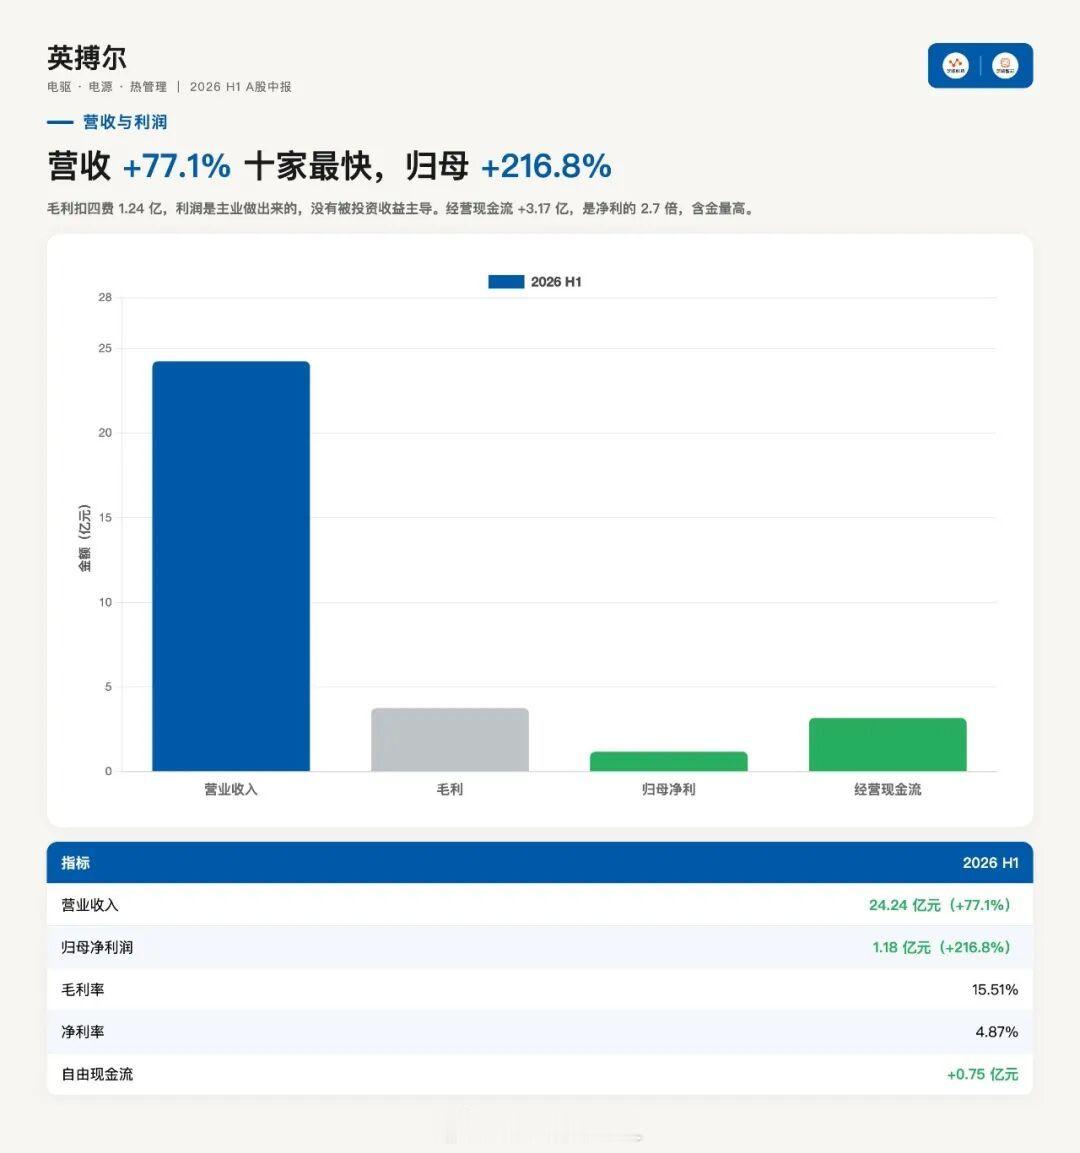Click the 毛利率 table row label
This screenshot has width=1080, height=1153.
click(x=82, y=990)
